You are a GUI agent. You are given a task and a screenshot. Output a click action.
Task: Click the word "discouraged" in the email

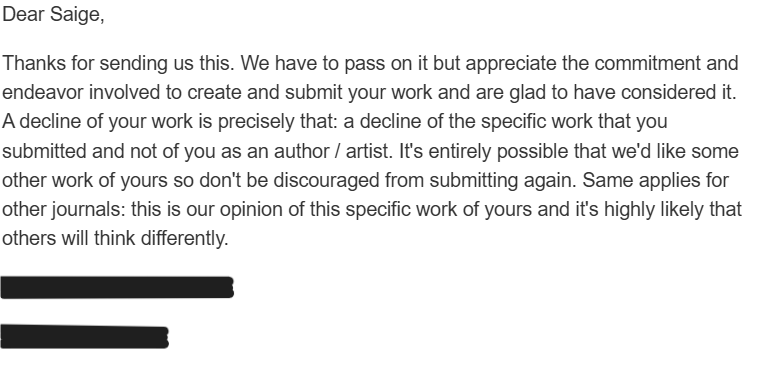click(327, 180)
